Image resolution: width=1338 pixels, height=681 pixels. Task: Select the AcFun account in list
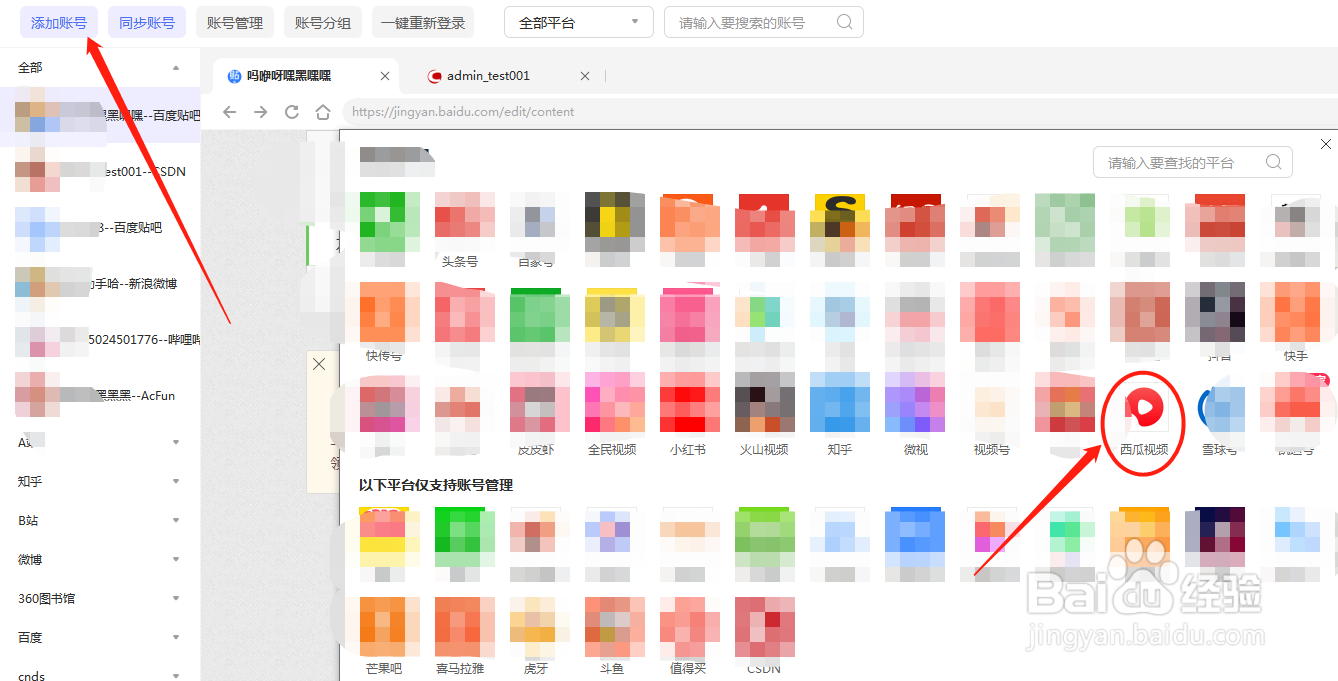[x=100, y=396]
